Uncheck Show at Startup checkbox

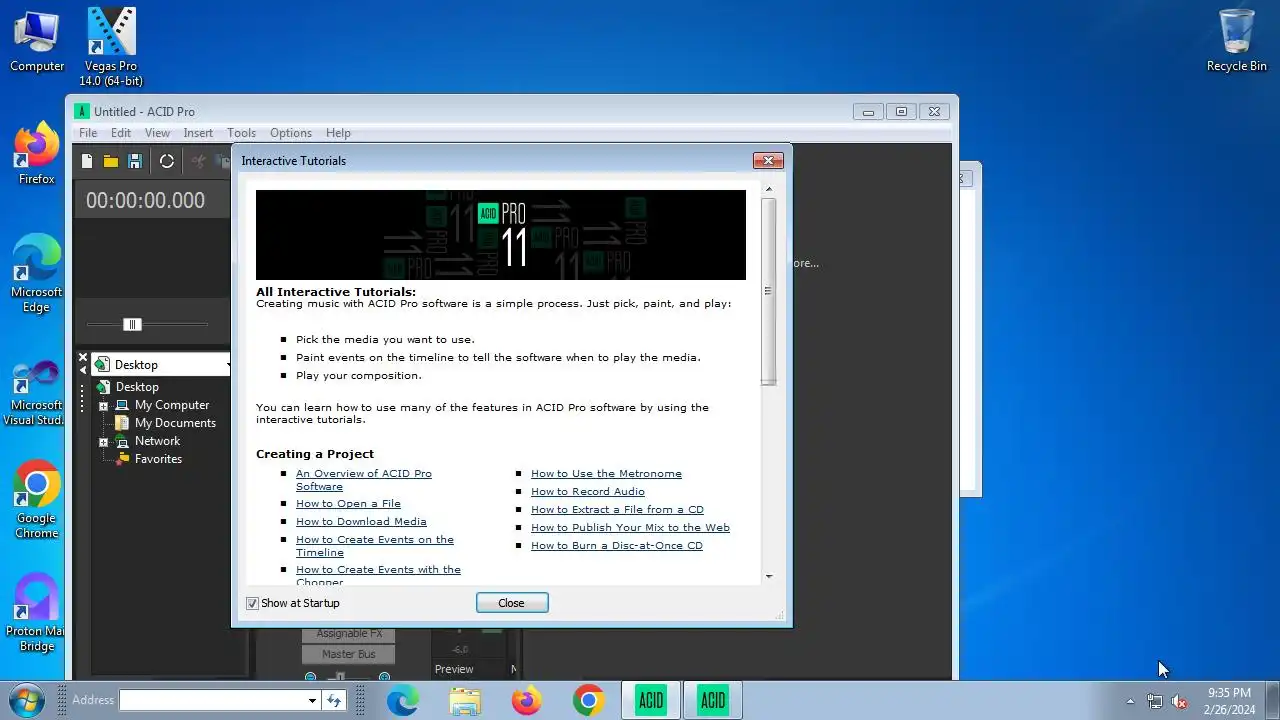coord(252,603)
